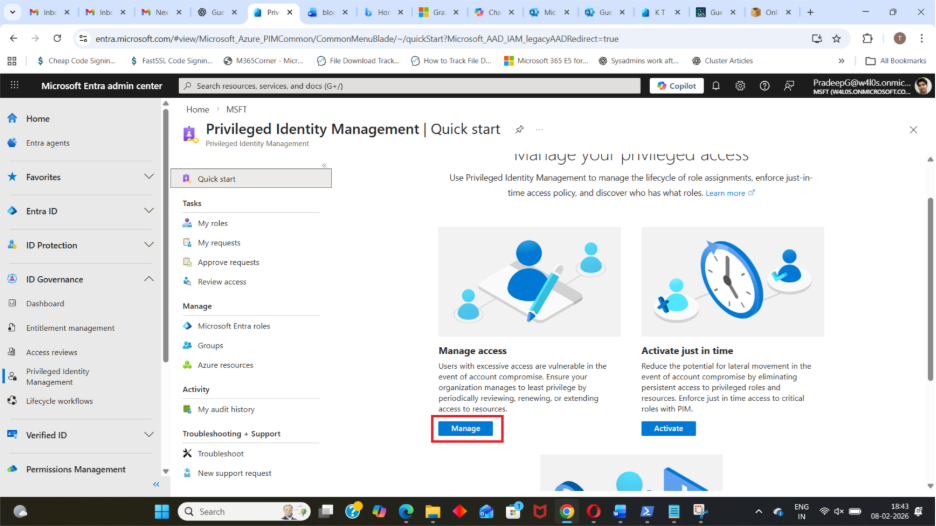
Task: Open My roles under Tasks
Action: [212, 223]
